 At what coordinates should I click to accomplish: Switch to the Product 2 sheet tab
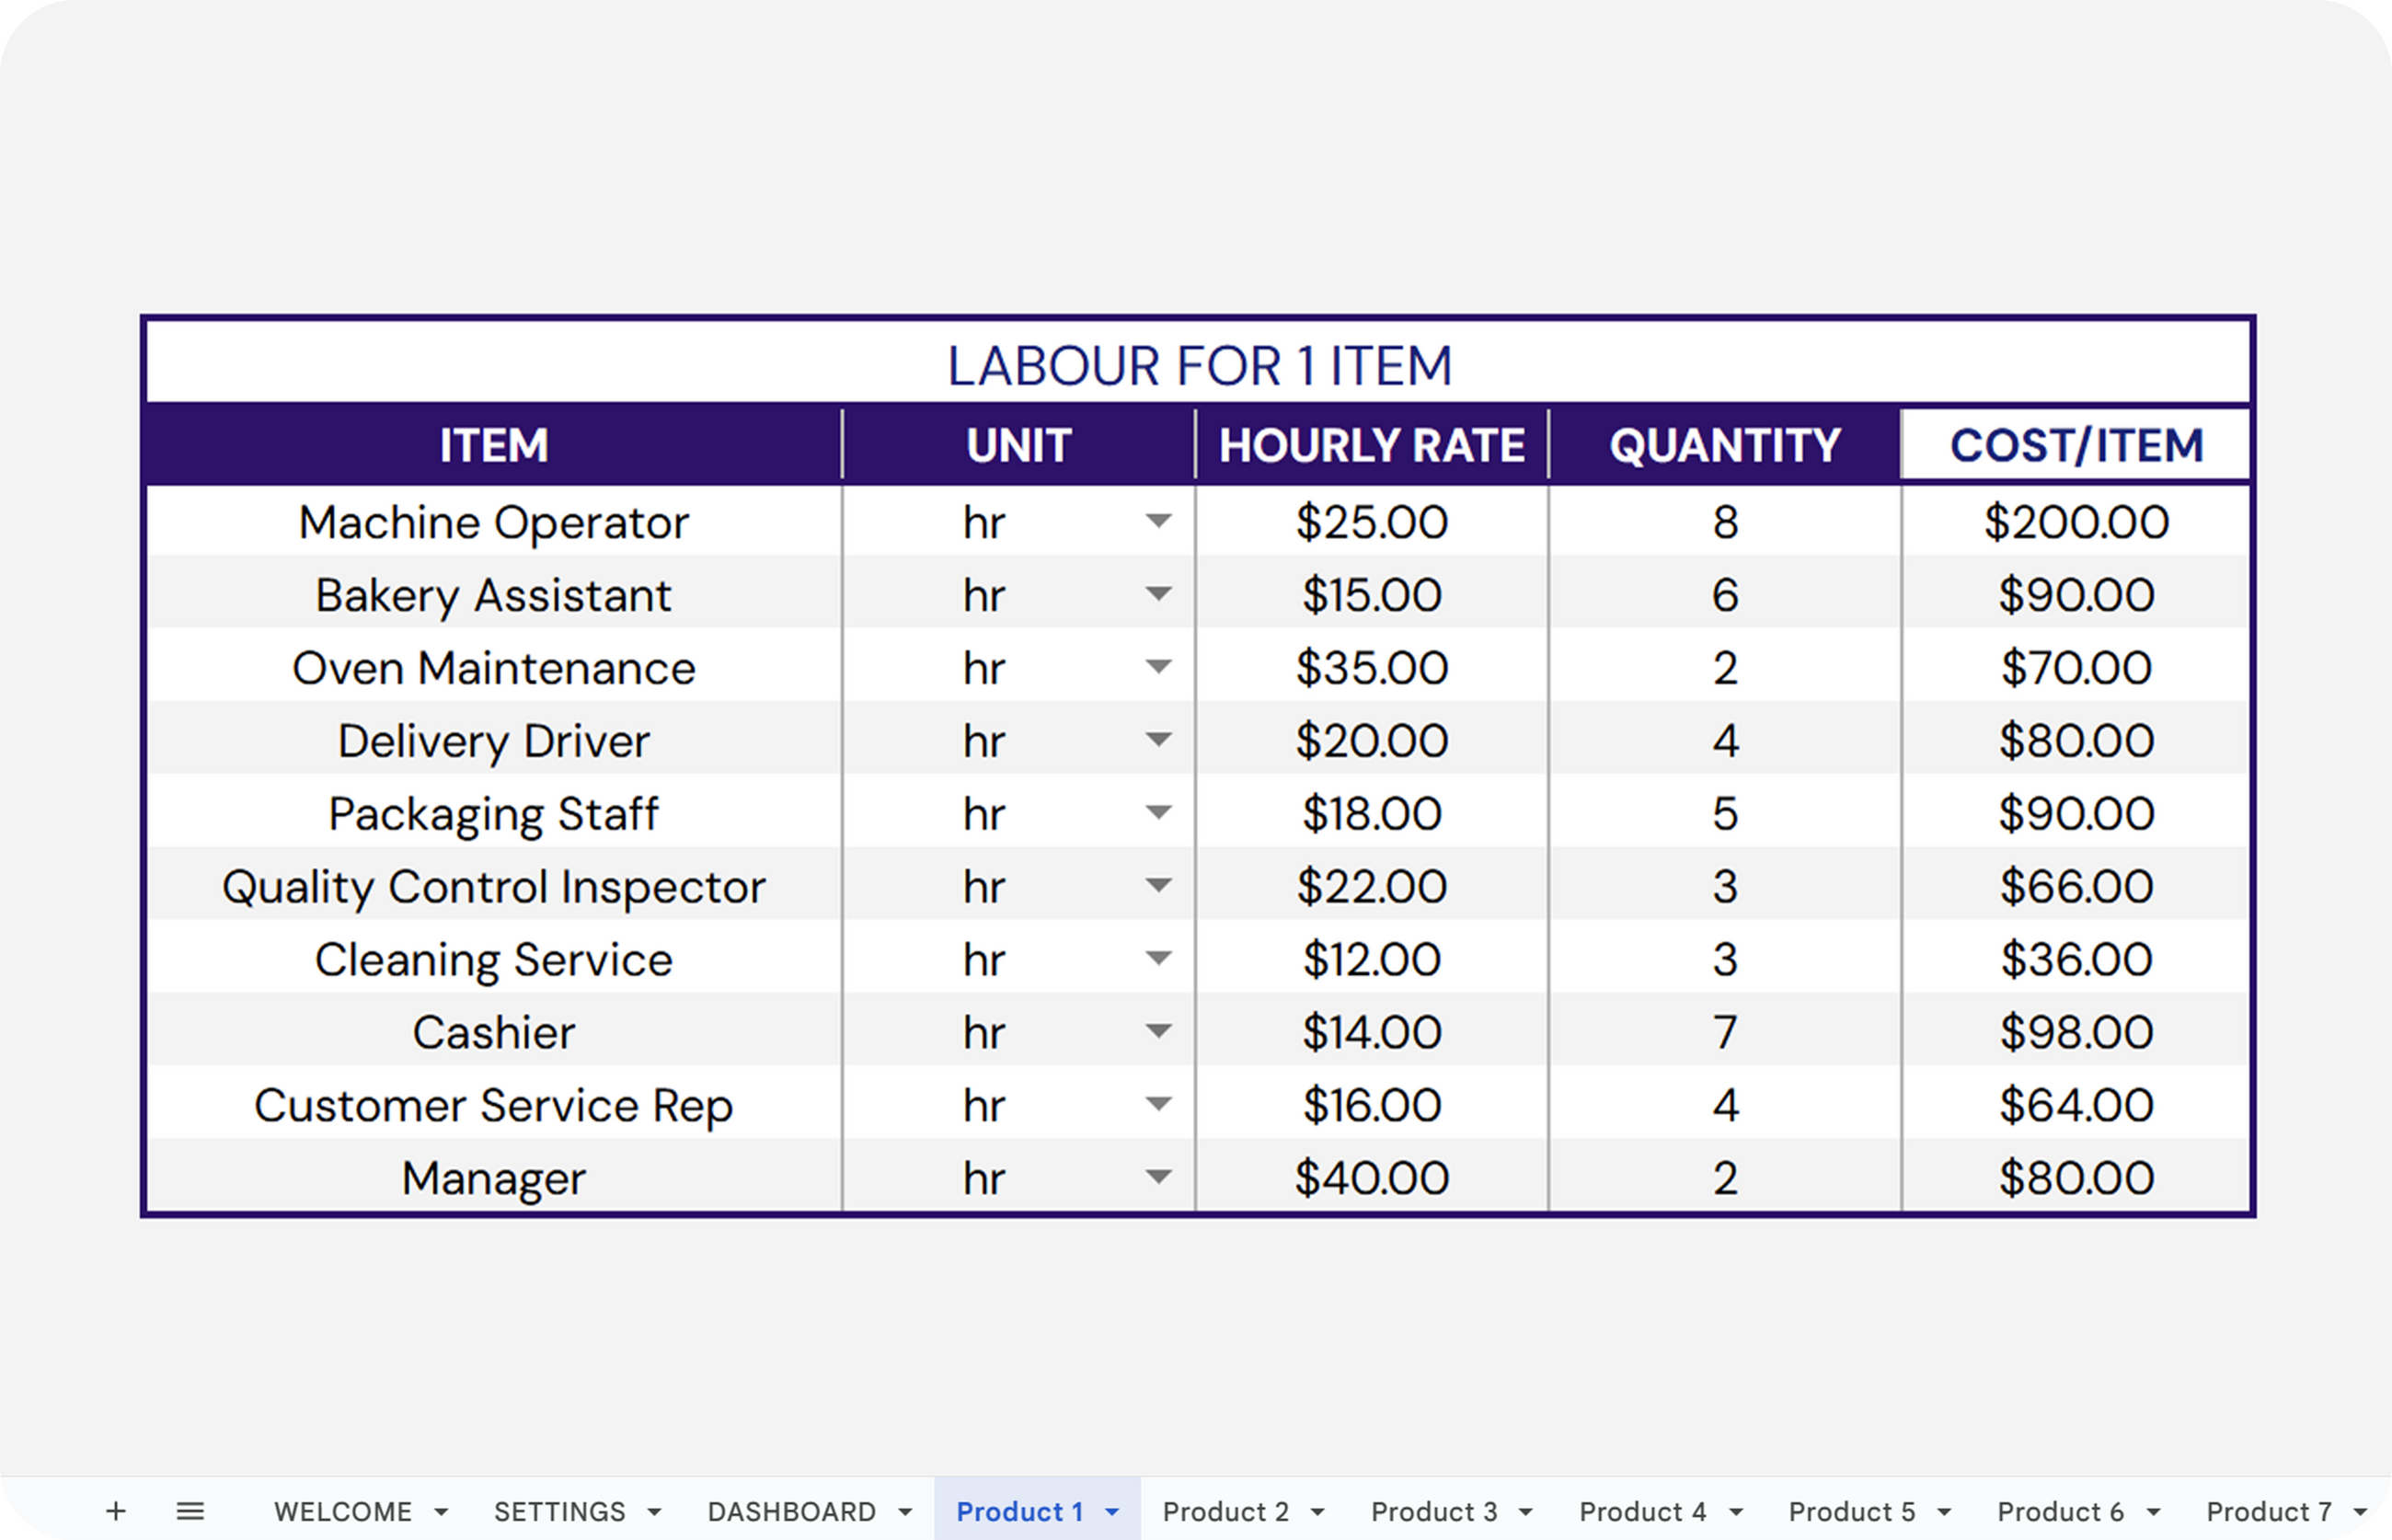click(x=1225, y=1512)
